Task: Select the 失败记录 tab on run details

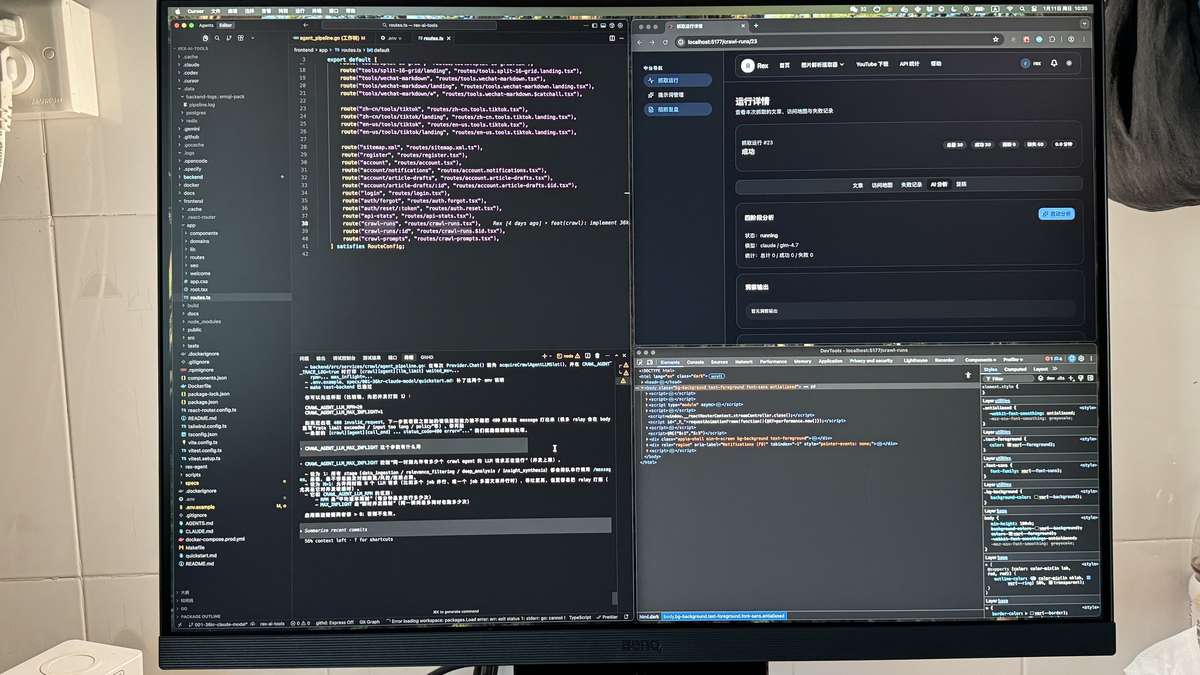Action: point(911,185)
